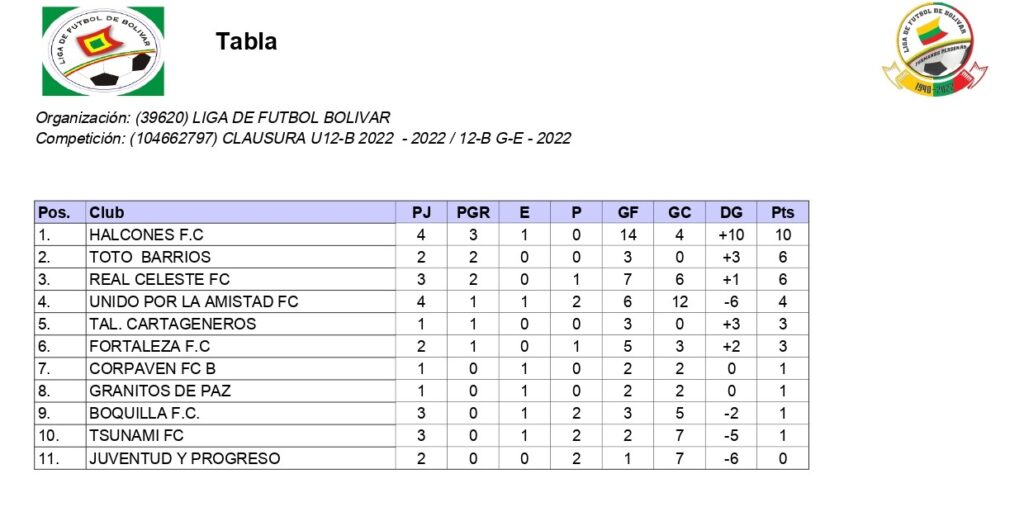
Task: Click the DG column header
Action: (731, 212)
